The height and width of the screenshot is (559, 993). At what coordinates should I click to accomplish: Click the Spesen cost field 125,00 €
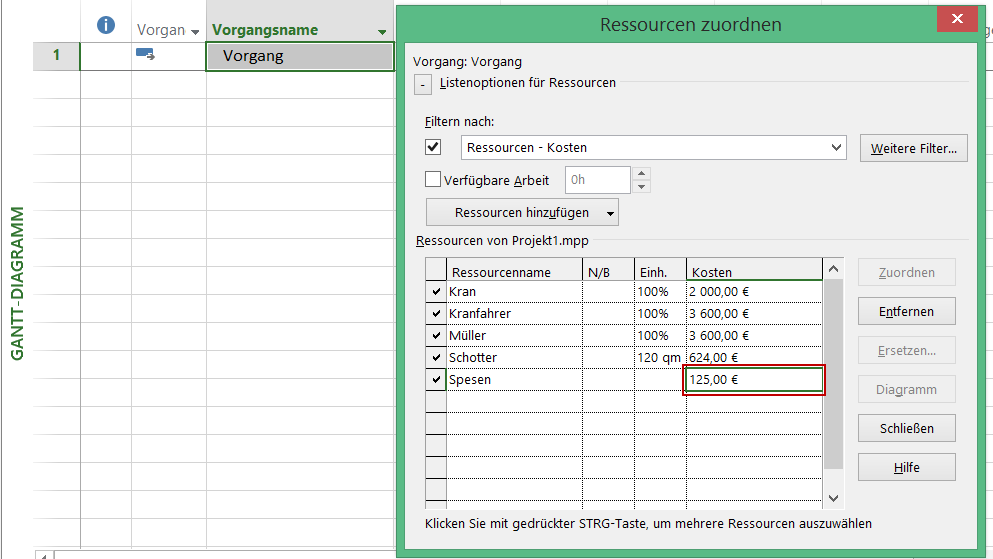point(753,380)
